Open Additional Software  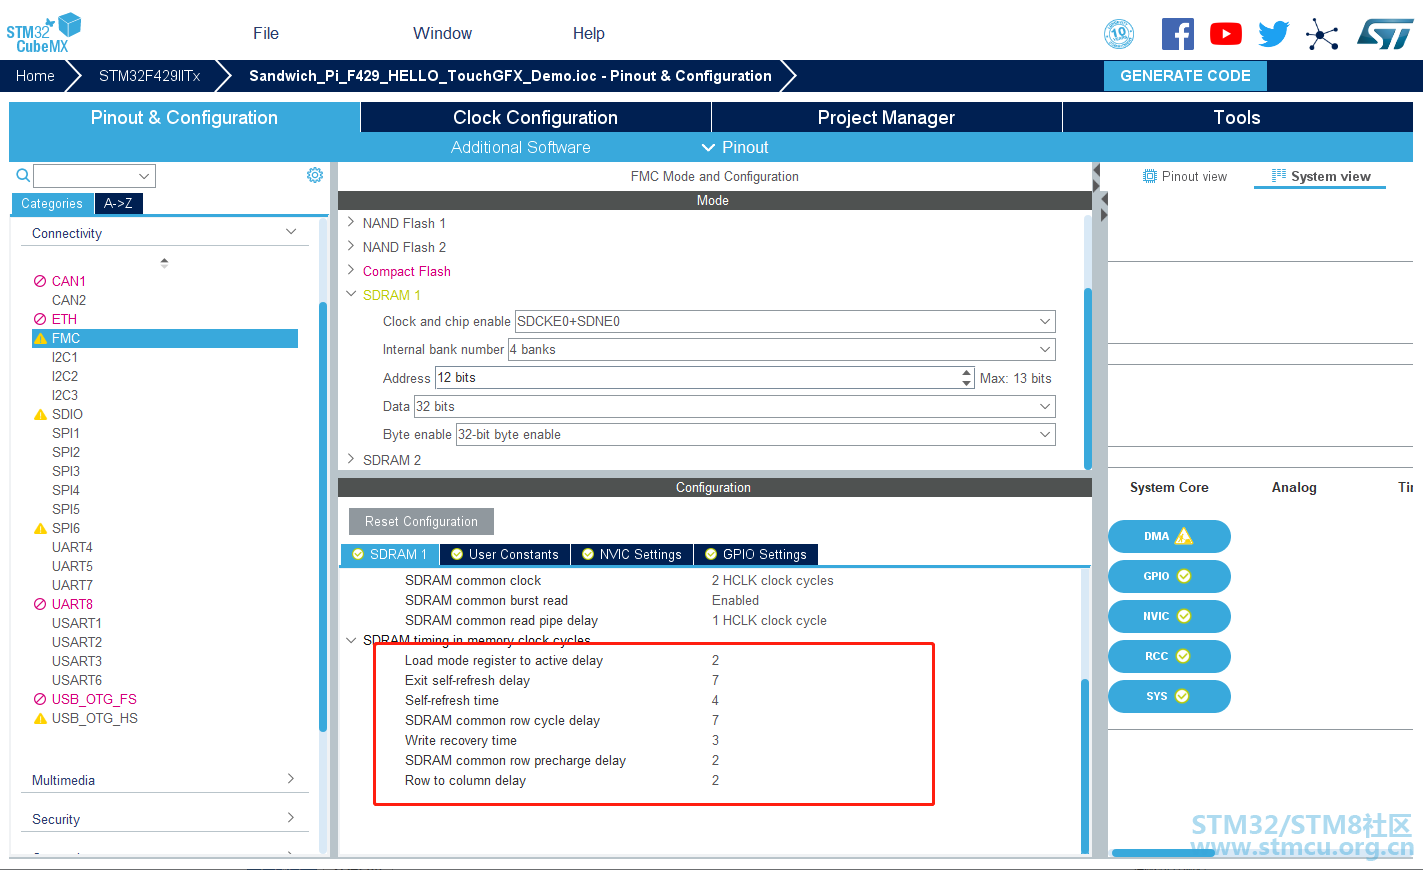(520, 147)
